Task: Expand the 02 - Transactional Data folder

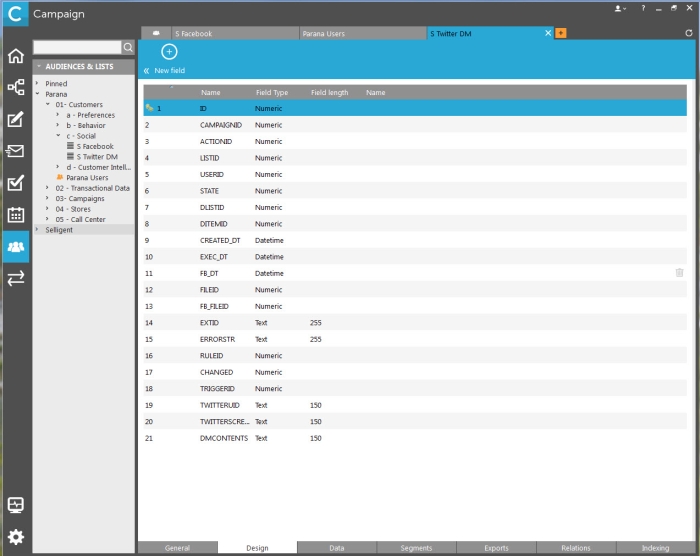Action: point(47,188)
